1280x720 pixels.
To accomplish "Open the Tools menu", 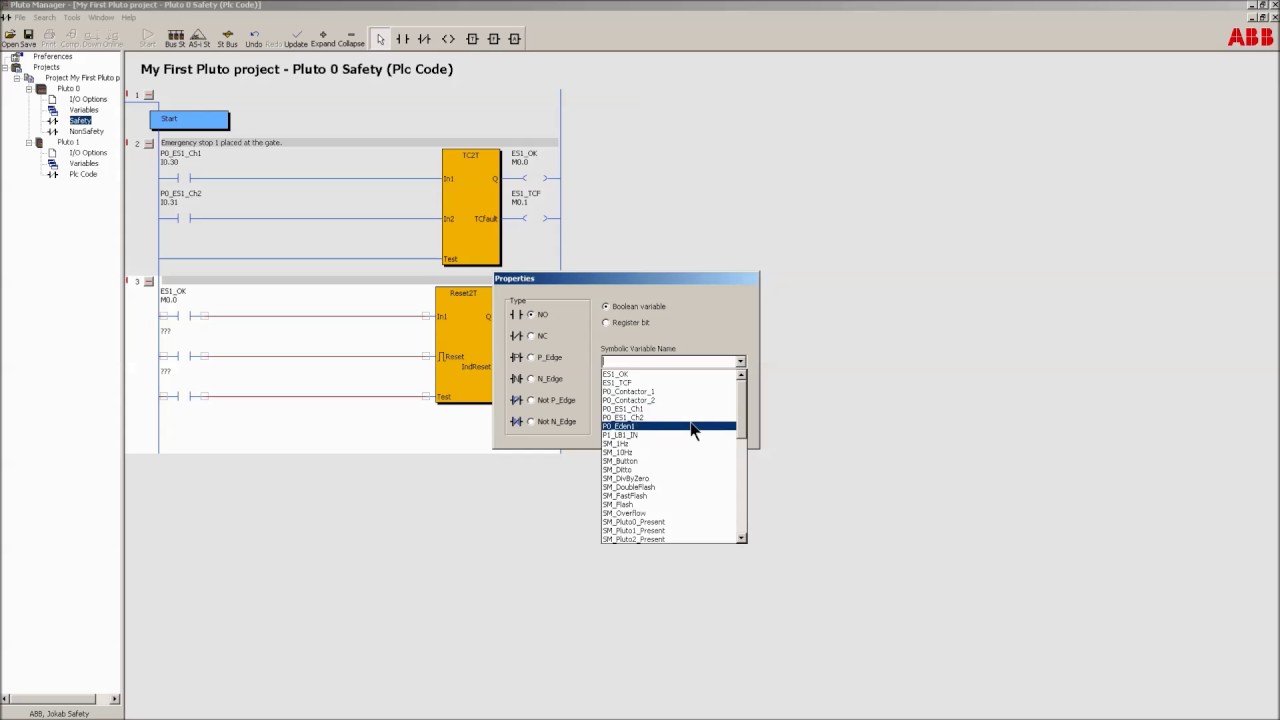I will click(x=72, y=17).
